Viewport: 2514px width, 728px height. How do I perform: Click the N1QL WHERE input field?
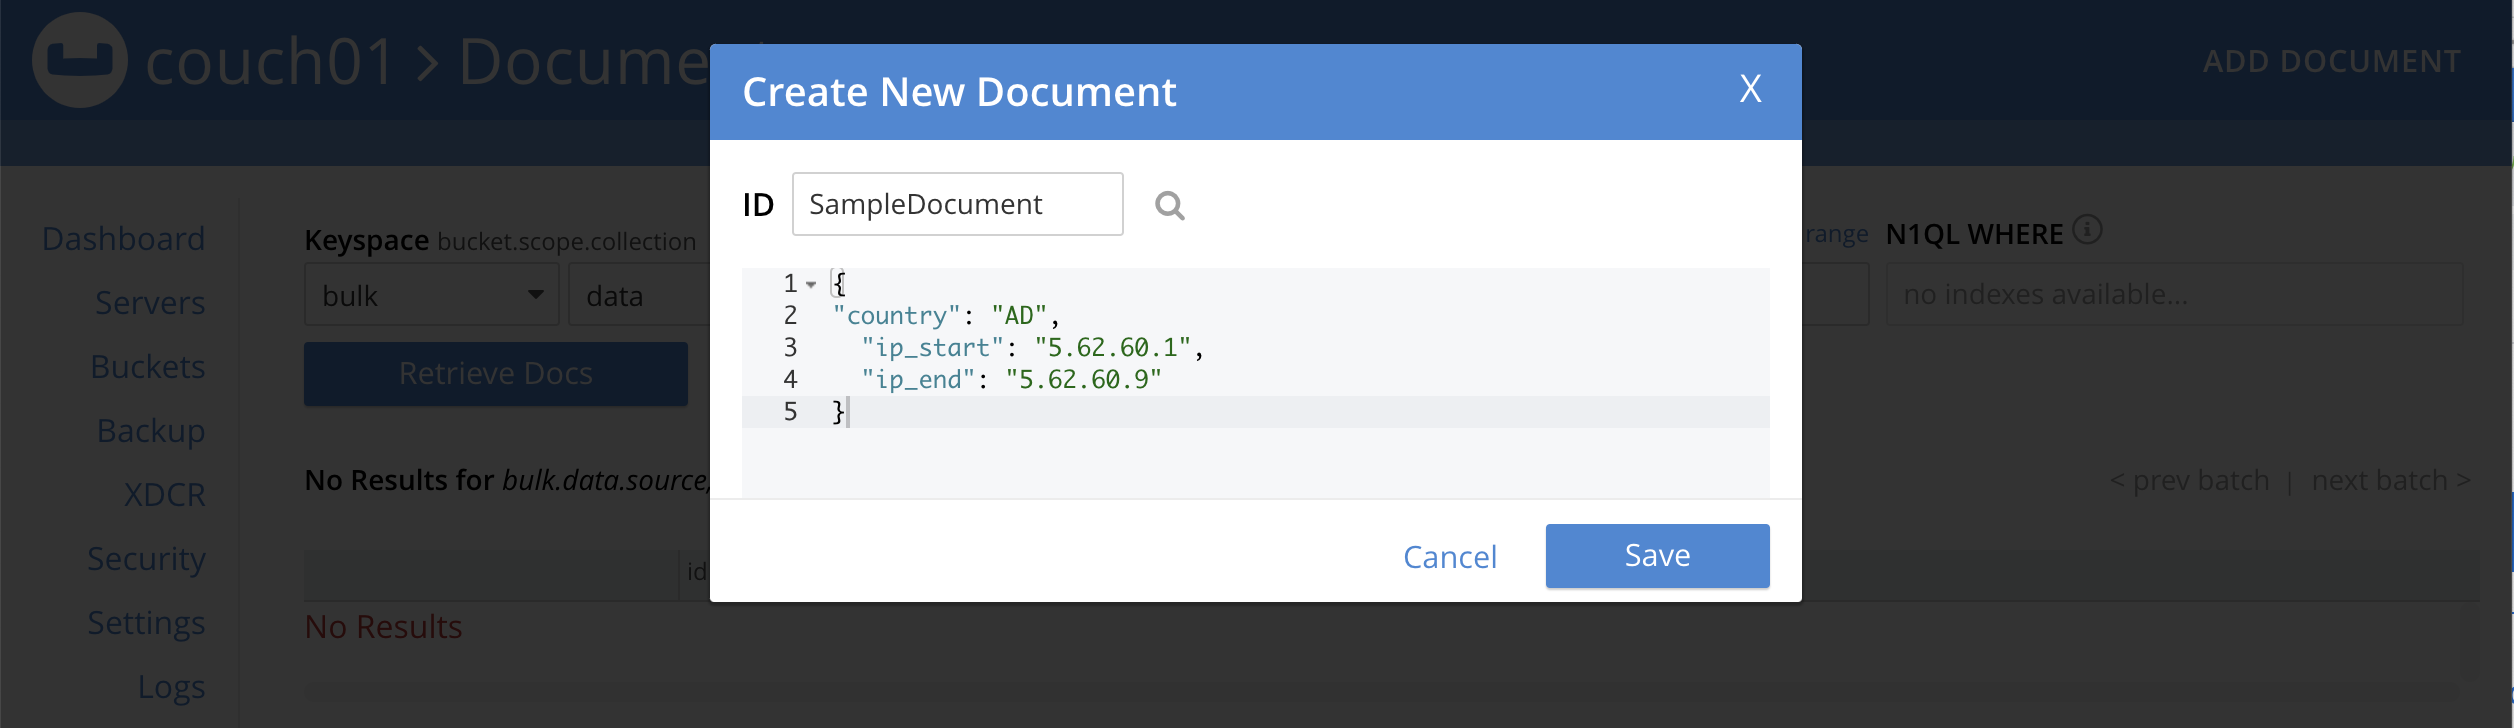[2173, 295]
